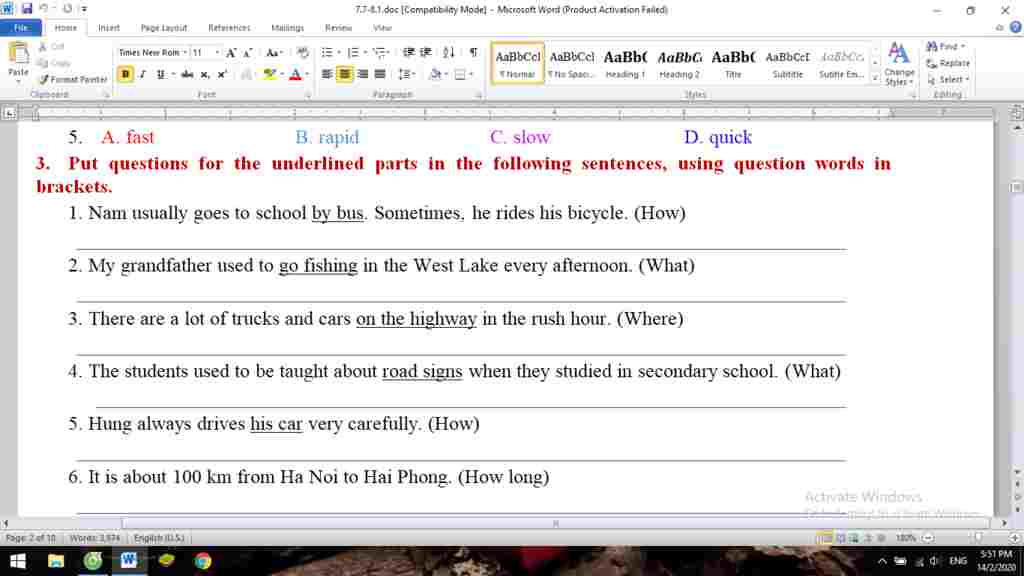This screenshot has height=576, width=1024.
Task: Select the Format Painter tool
Action: pyautogui.click(x=73, y=79)
